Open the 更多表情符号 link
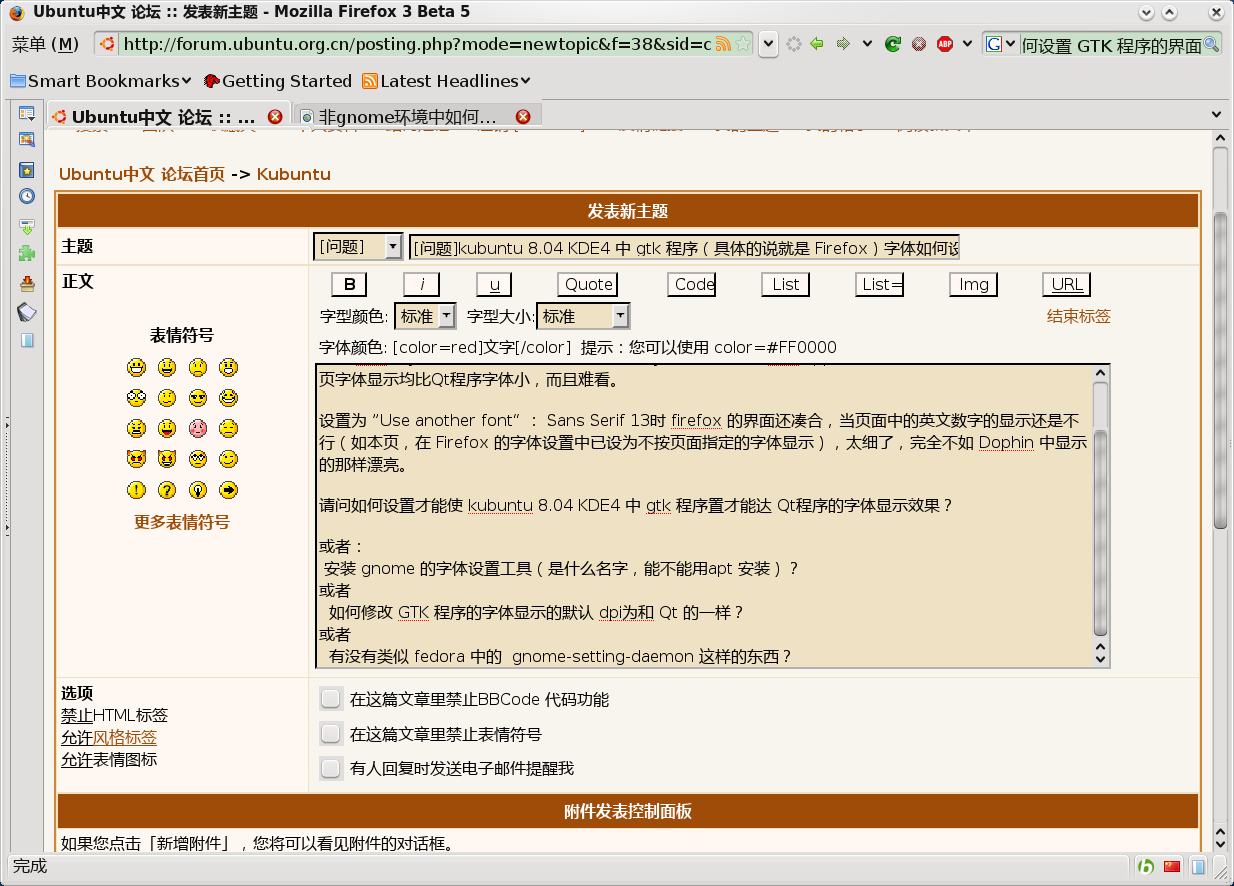This screenshot has height=886, width=1234. [x=182, y=522]
